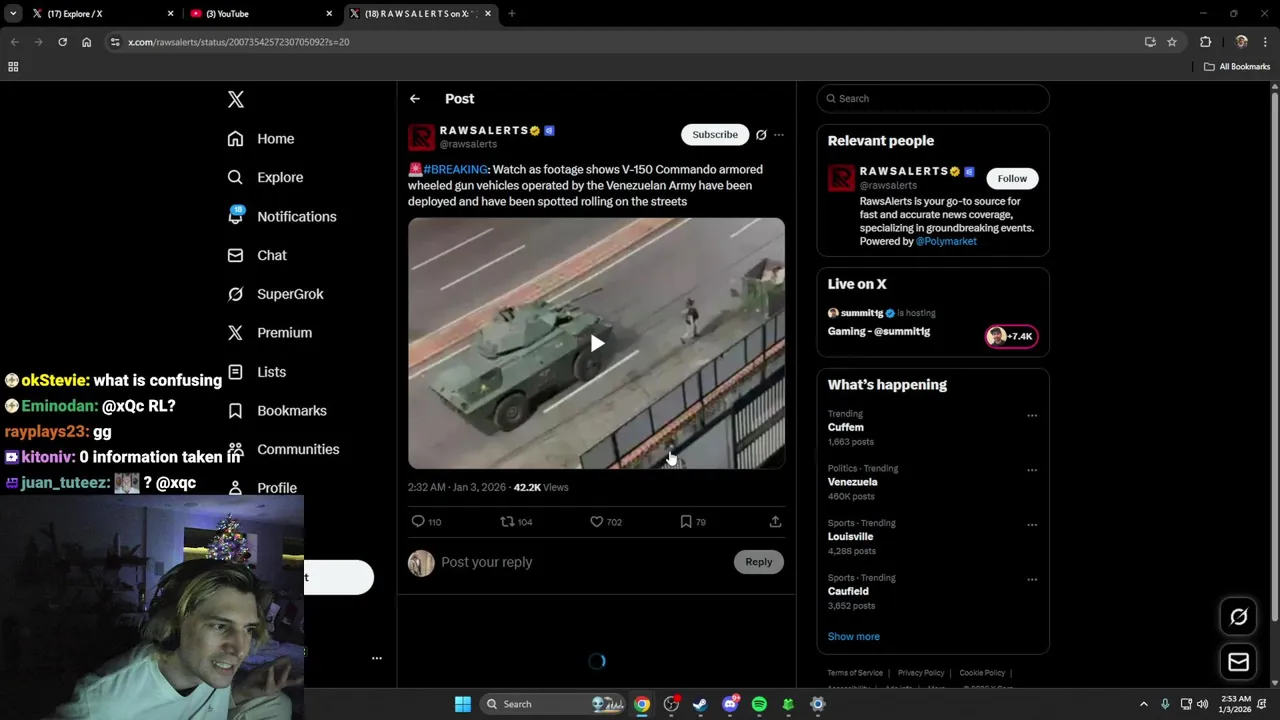The image size is (1280, 720).
Task: Open Bookmarks in the sidebar
Action: click(277, 411)
